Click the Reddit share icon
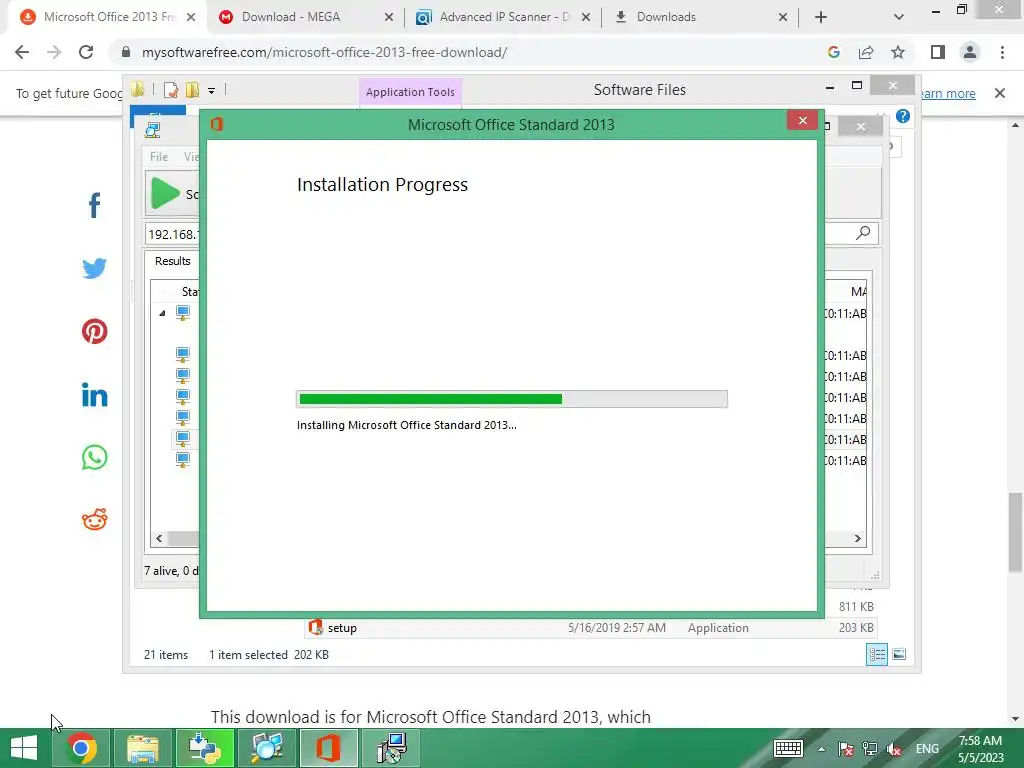The width and height of the screenshot is (1024, 768). point(95,520)
